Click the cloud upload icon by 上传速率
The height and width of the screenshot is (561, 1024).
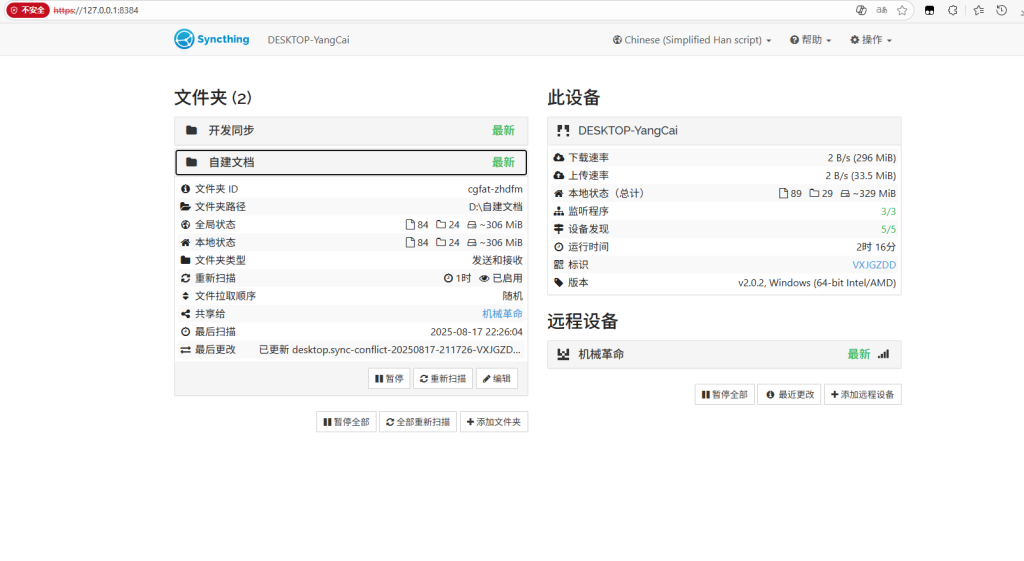[x=558, y=176]
